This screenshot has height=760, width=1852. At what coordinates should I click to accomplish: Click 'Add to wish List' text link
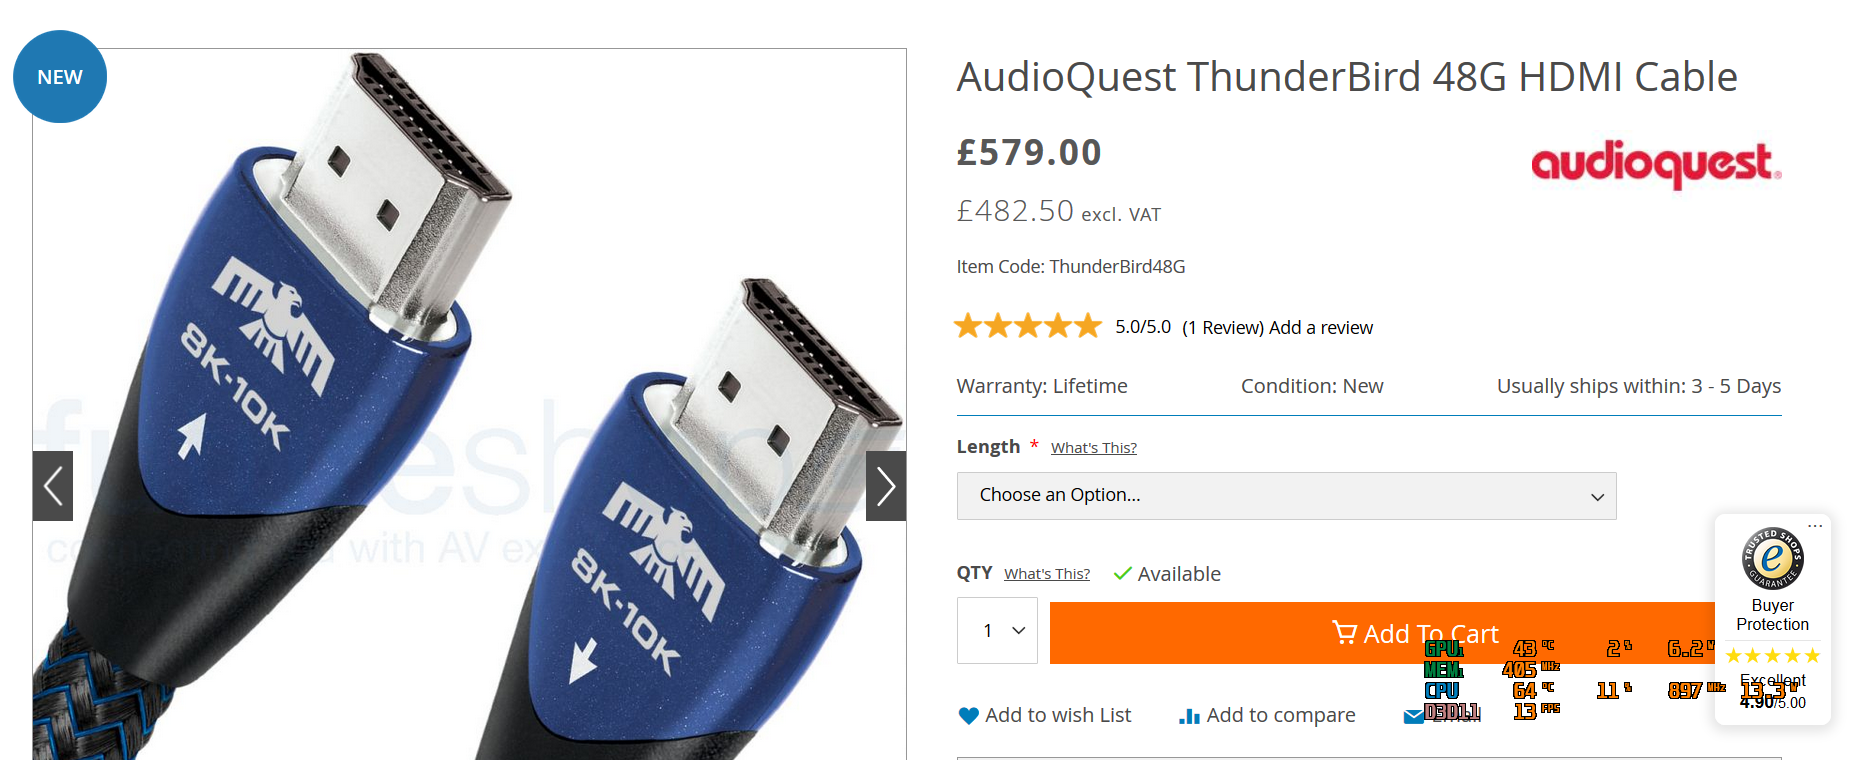pos(1058,715)
